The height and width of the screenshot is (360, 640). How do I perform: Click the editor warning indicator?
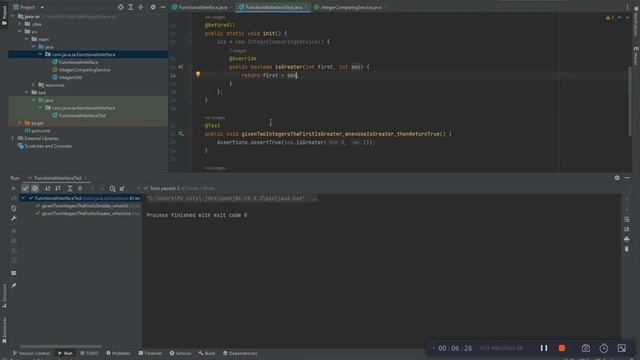coord(610,18)
